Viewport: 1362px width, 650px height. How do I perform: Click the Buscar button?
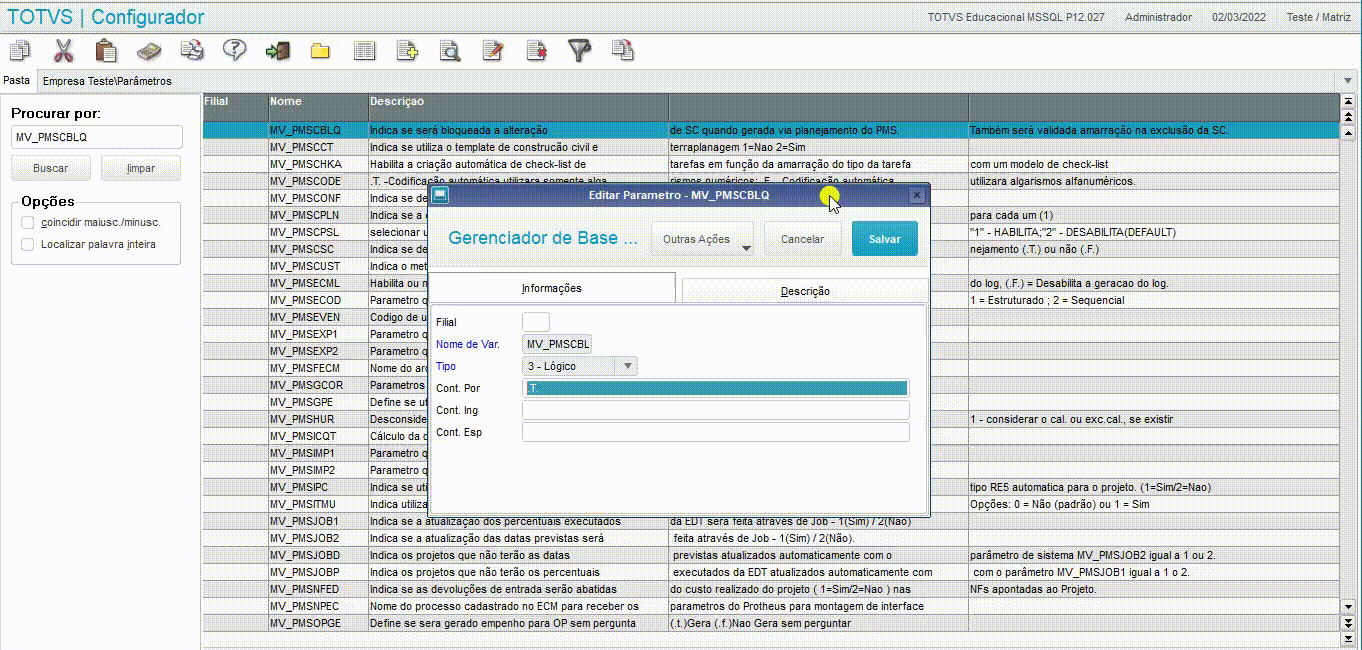(51, 168)
